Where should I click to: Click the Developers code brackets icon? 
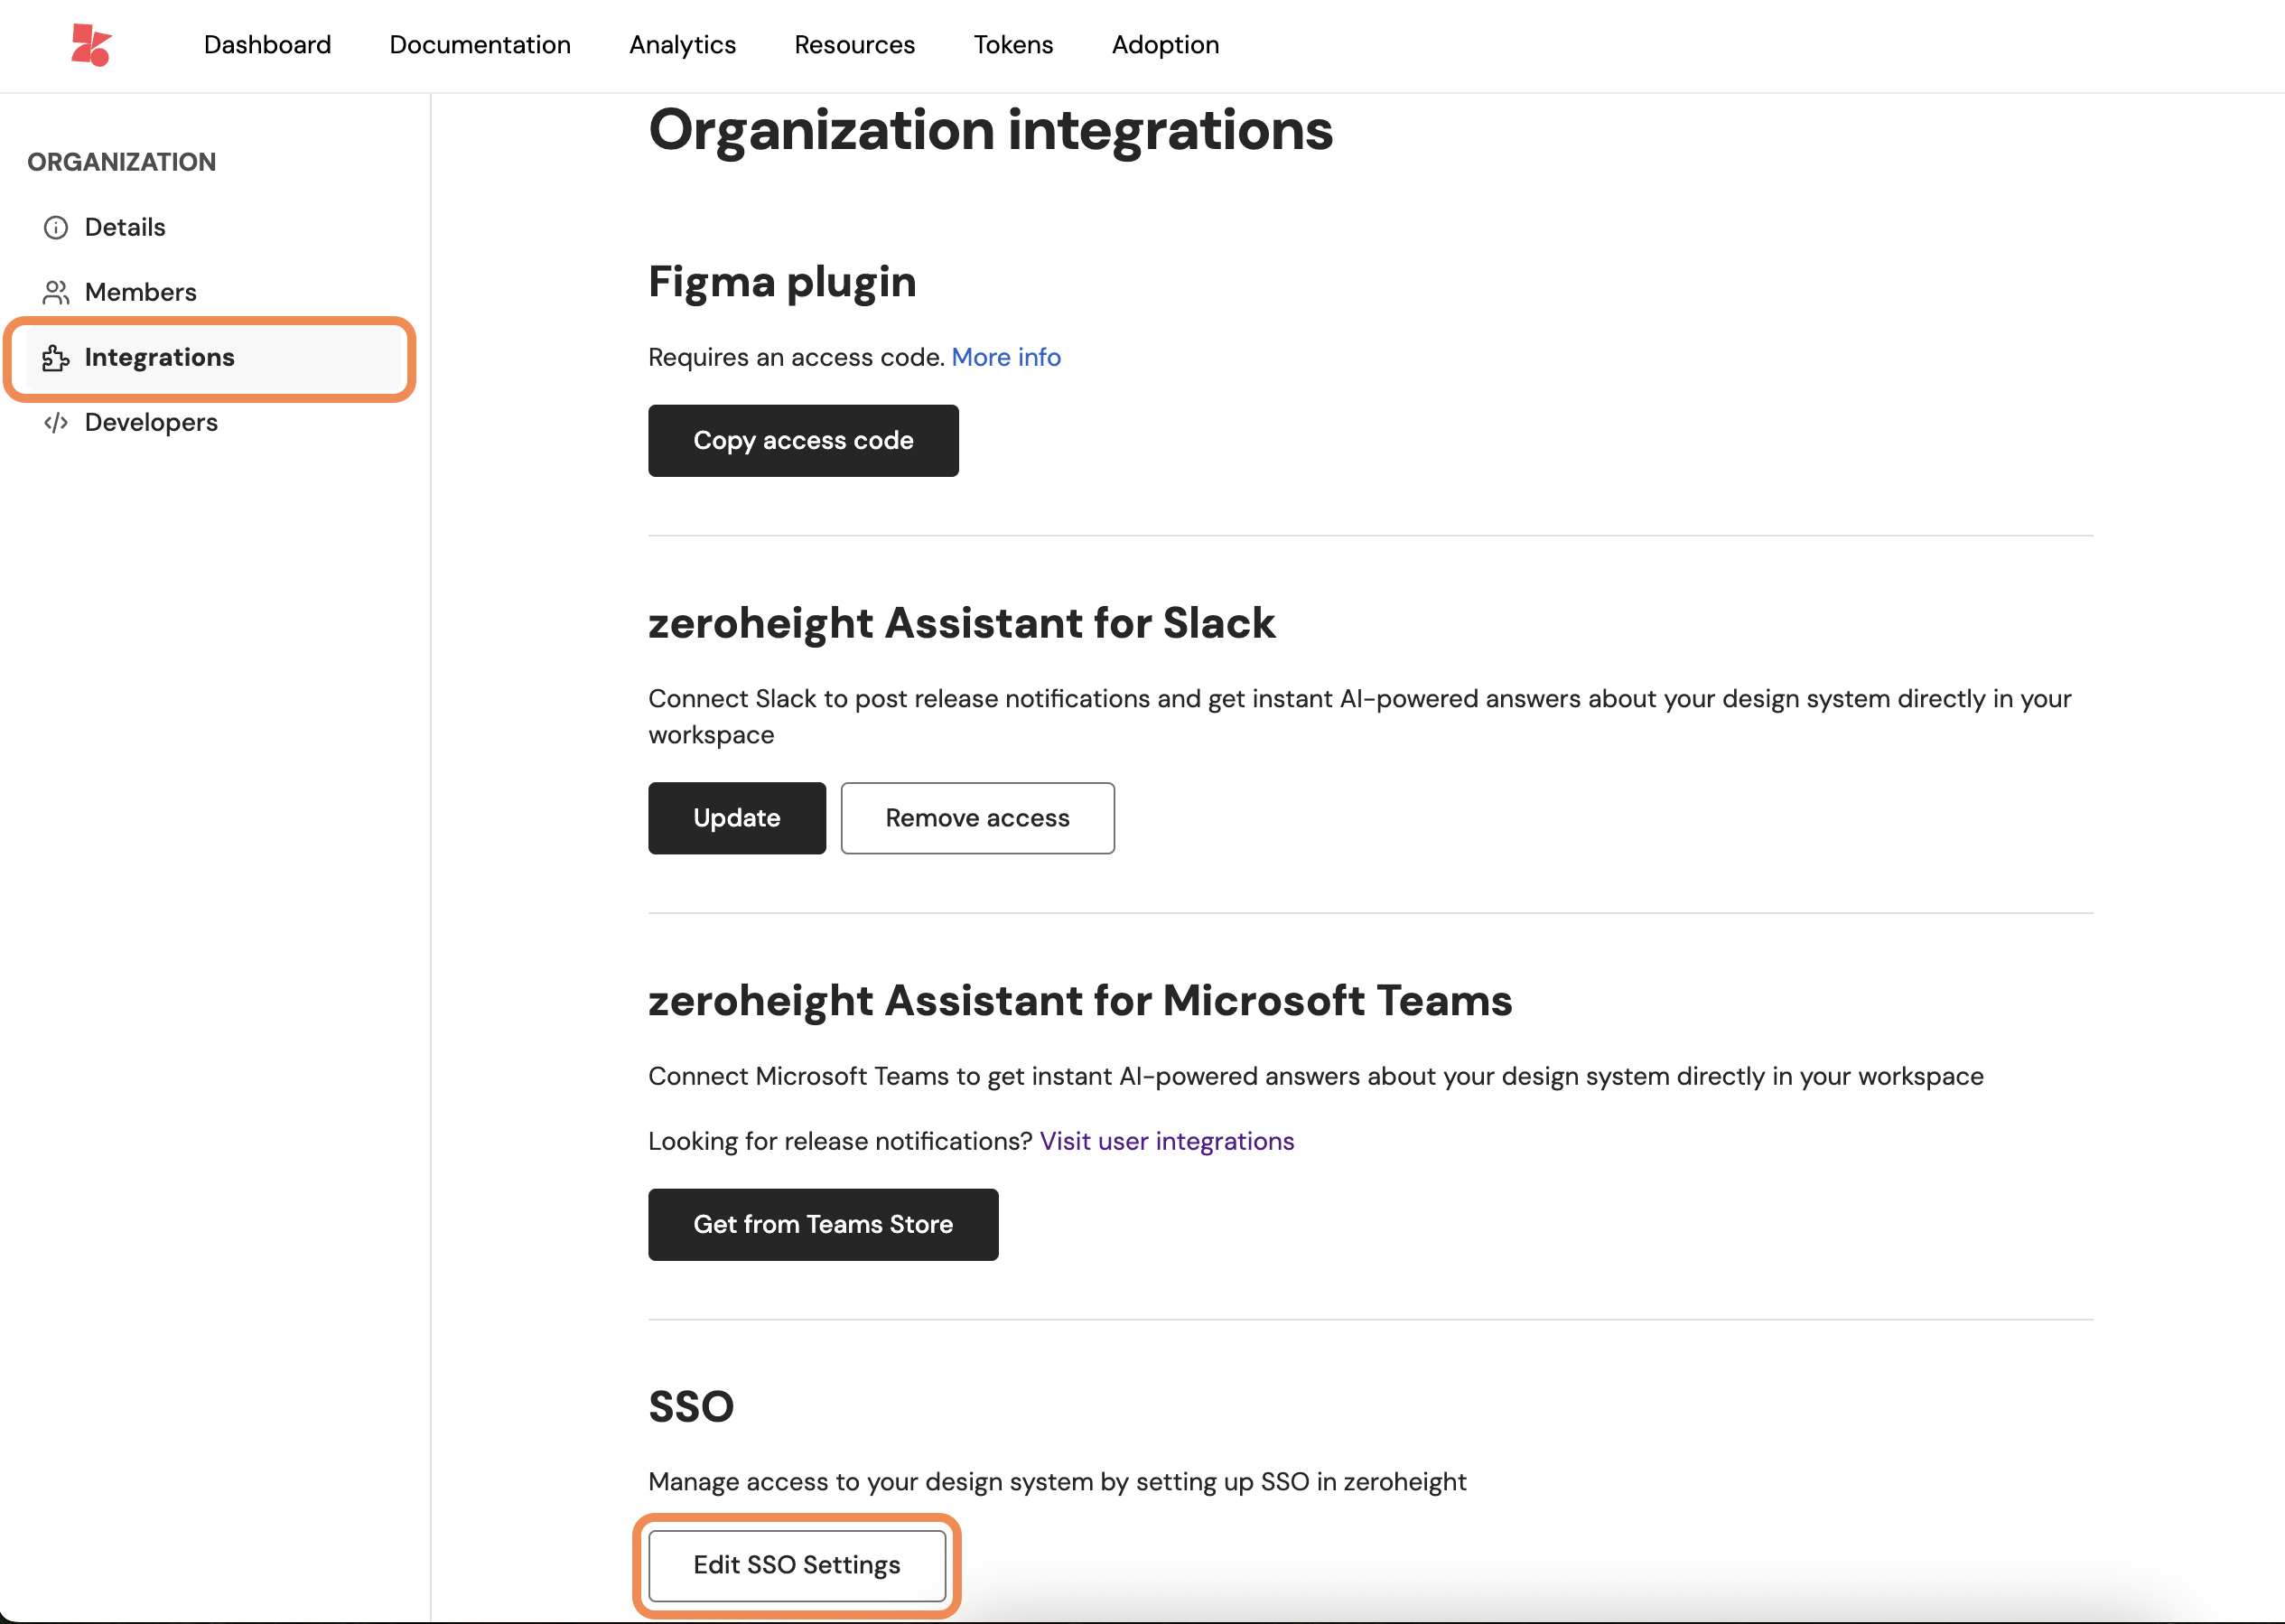point(56,423)
